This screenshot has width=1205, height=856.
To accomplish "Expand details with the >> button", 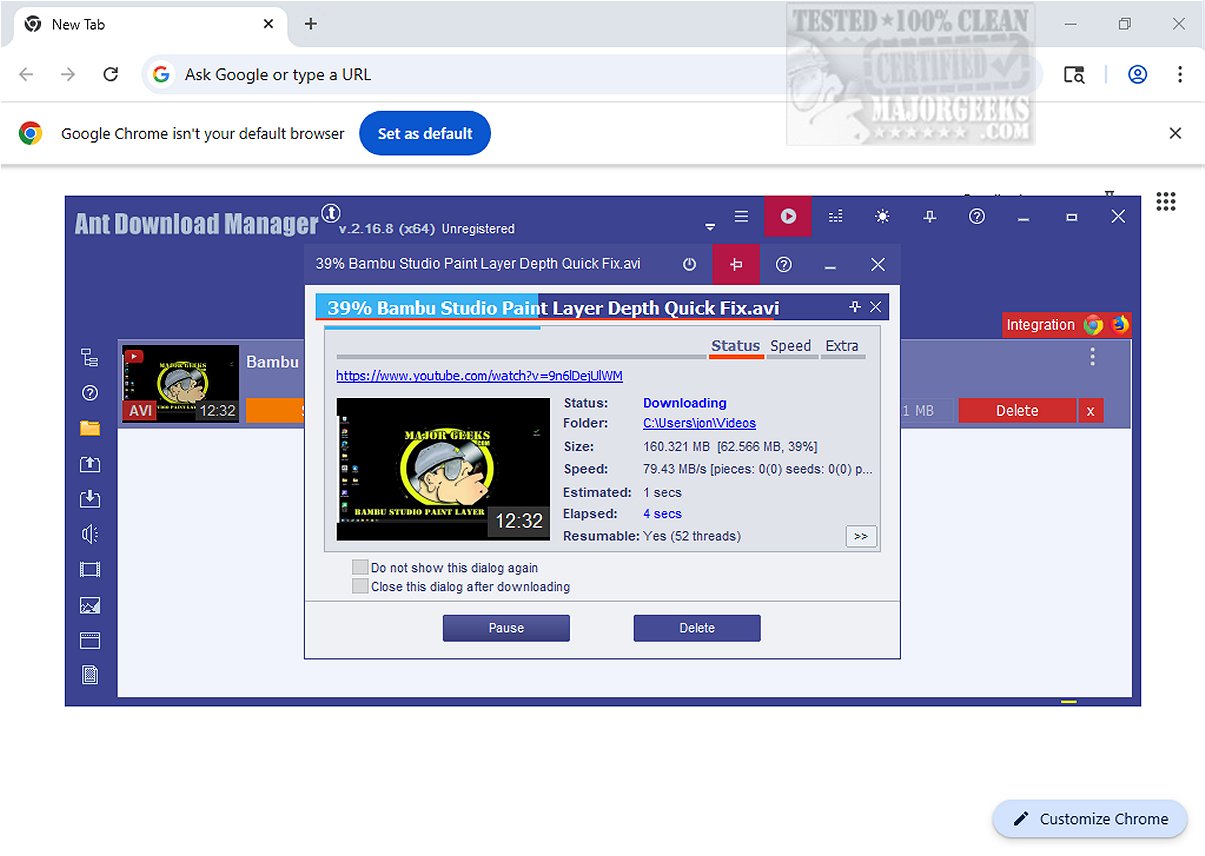I will point(860,537).
